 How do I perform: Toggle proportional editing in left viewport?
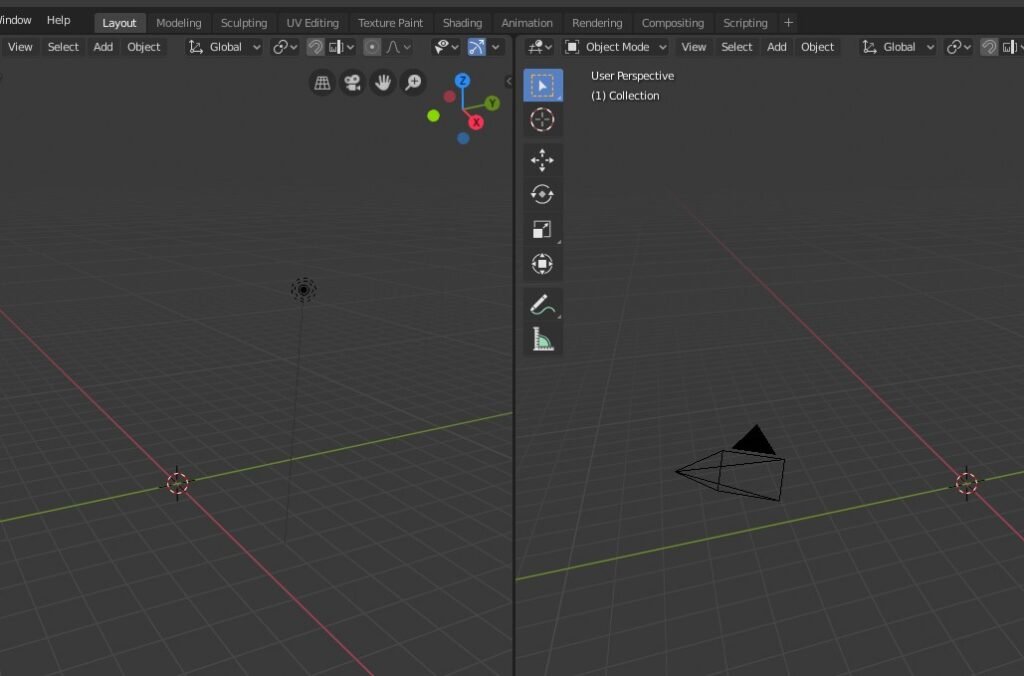pyautogui.click(x=372, y=47)
